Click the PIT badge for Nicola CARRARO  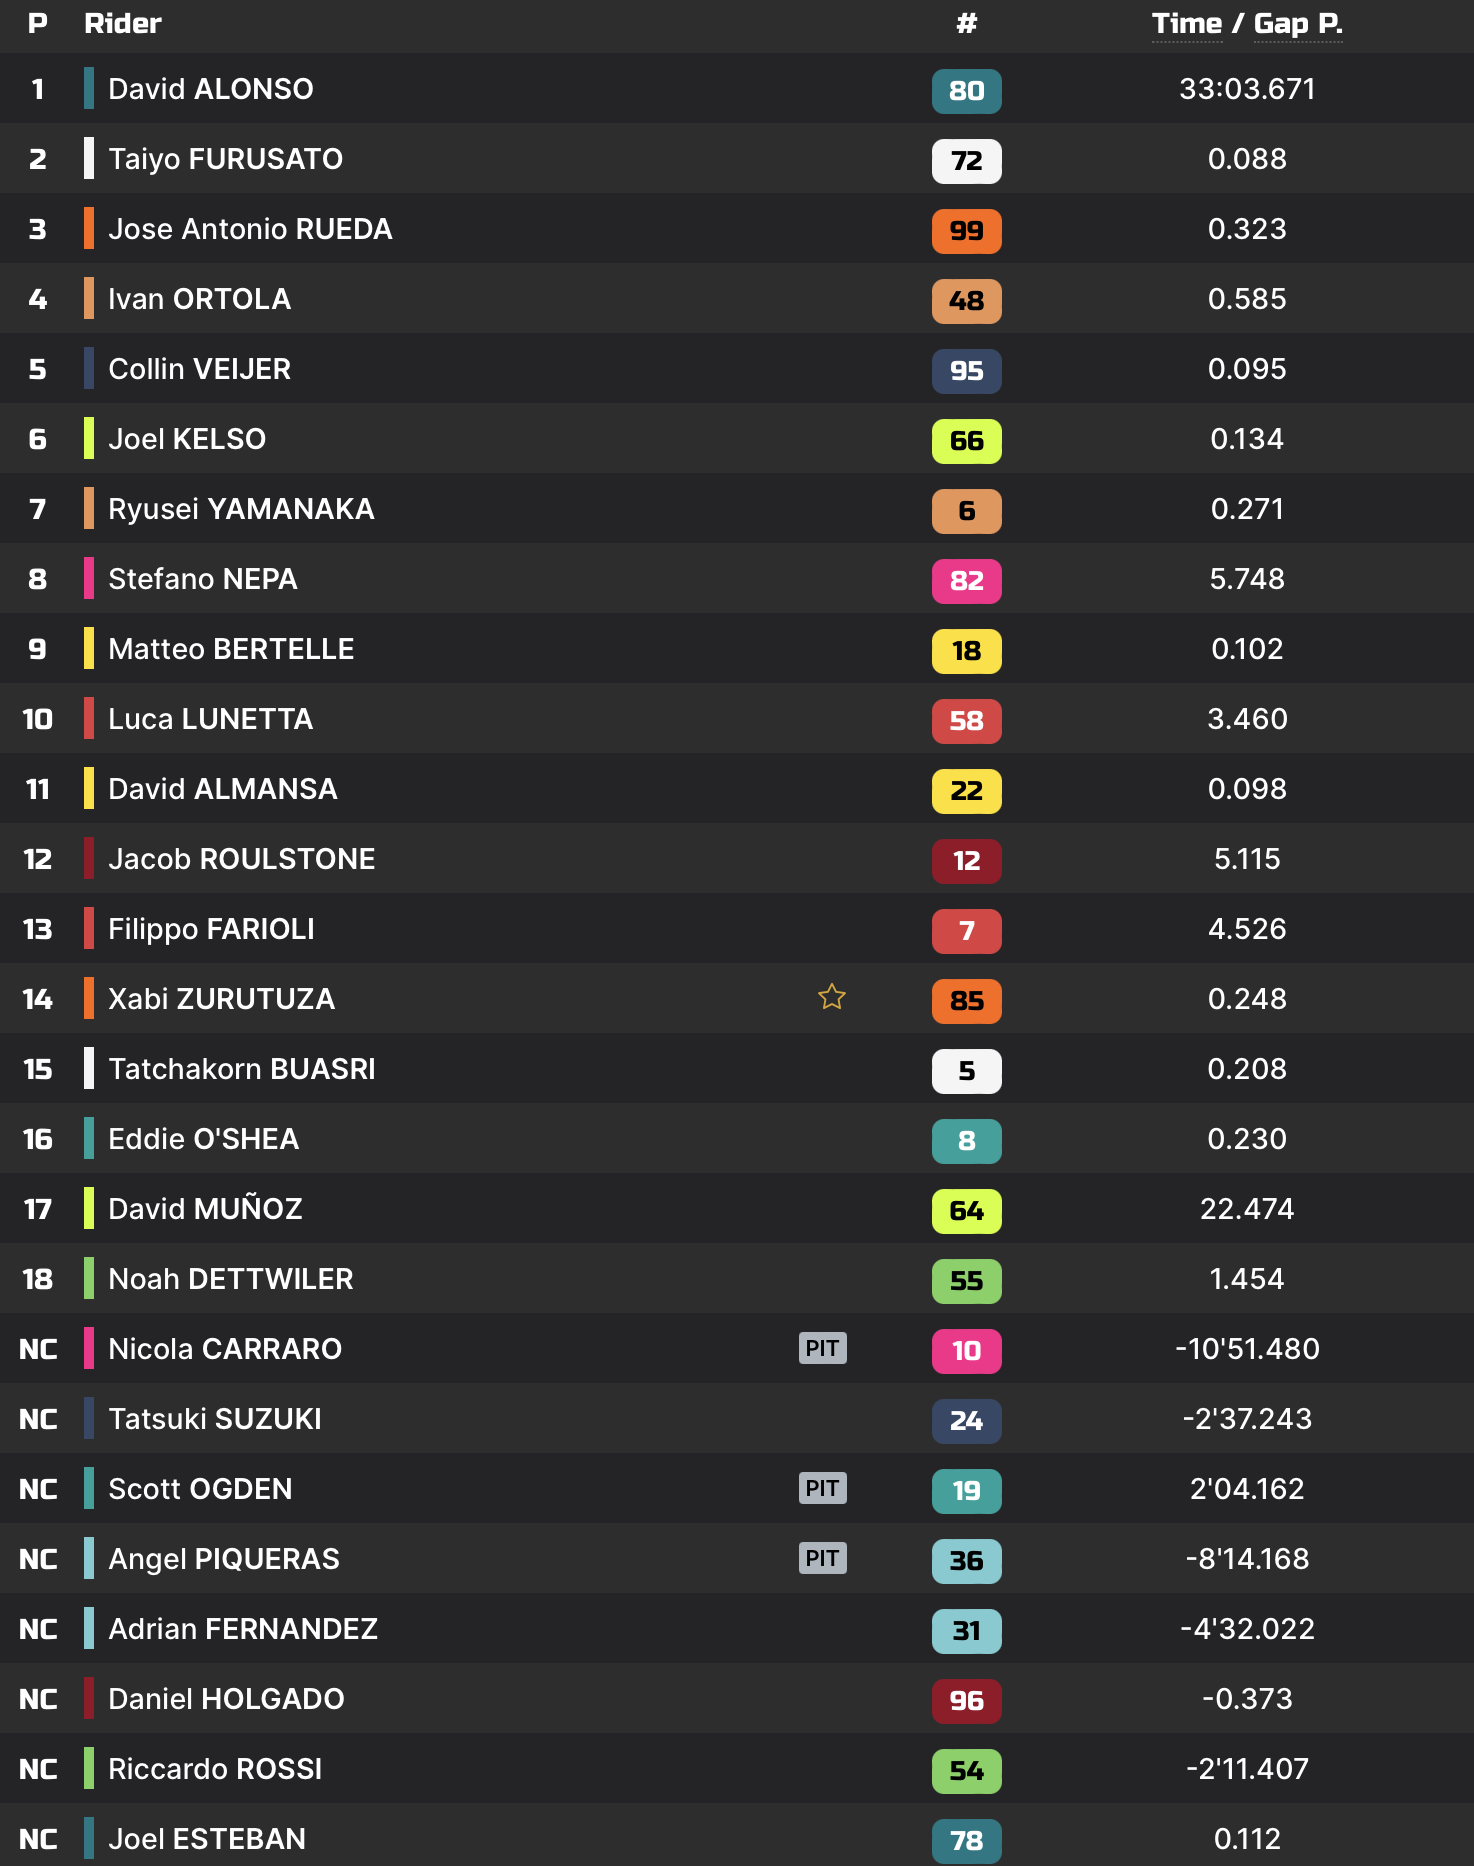pos(822,1348)
